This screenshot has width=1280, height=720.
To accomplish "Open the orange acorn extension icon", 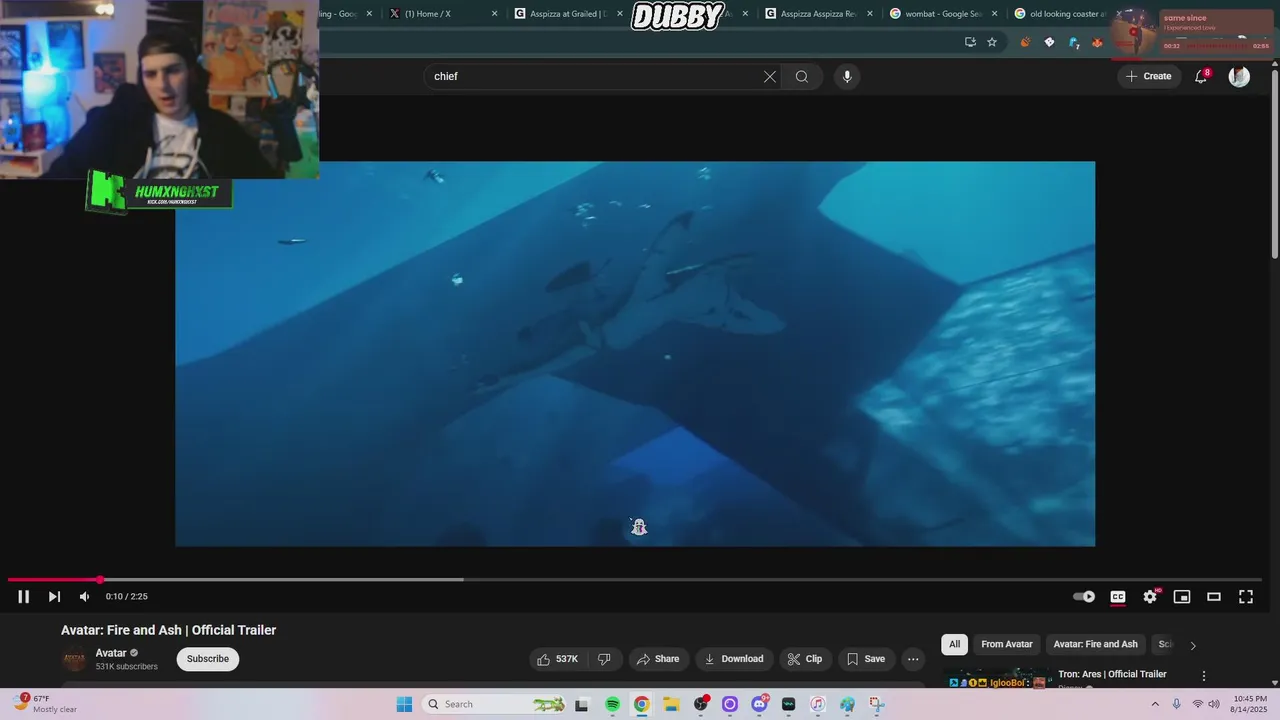I will click(1025, 42).
